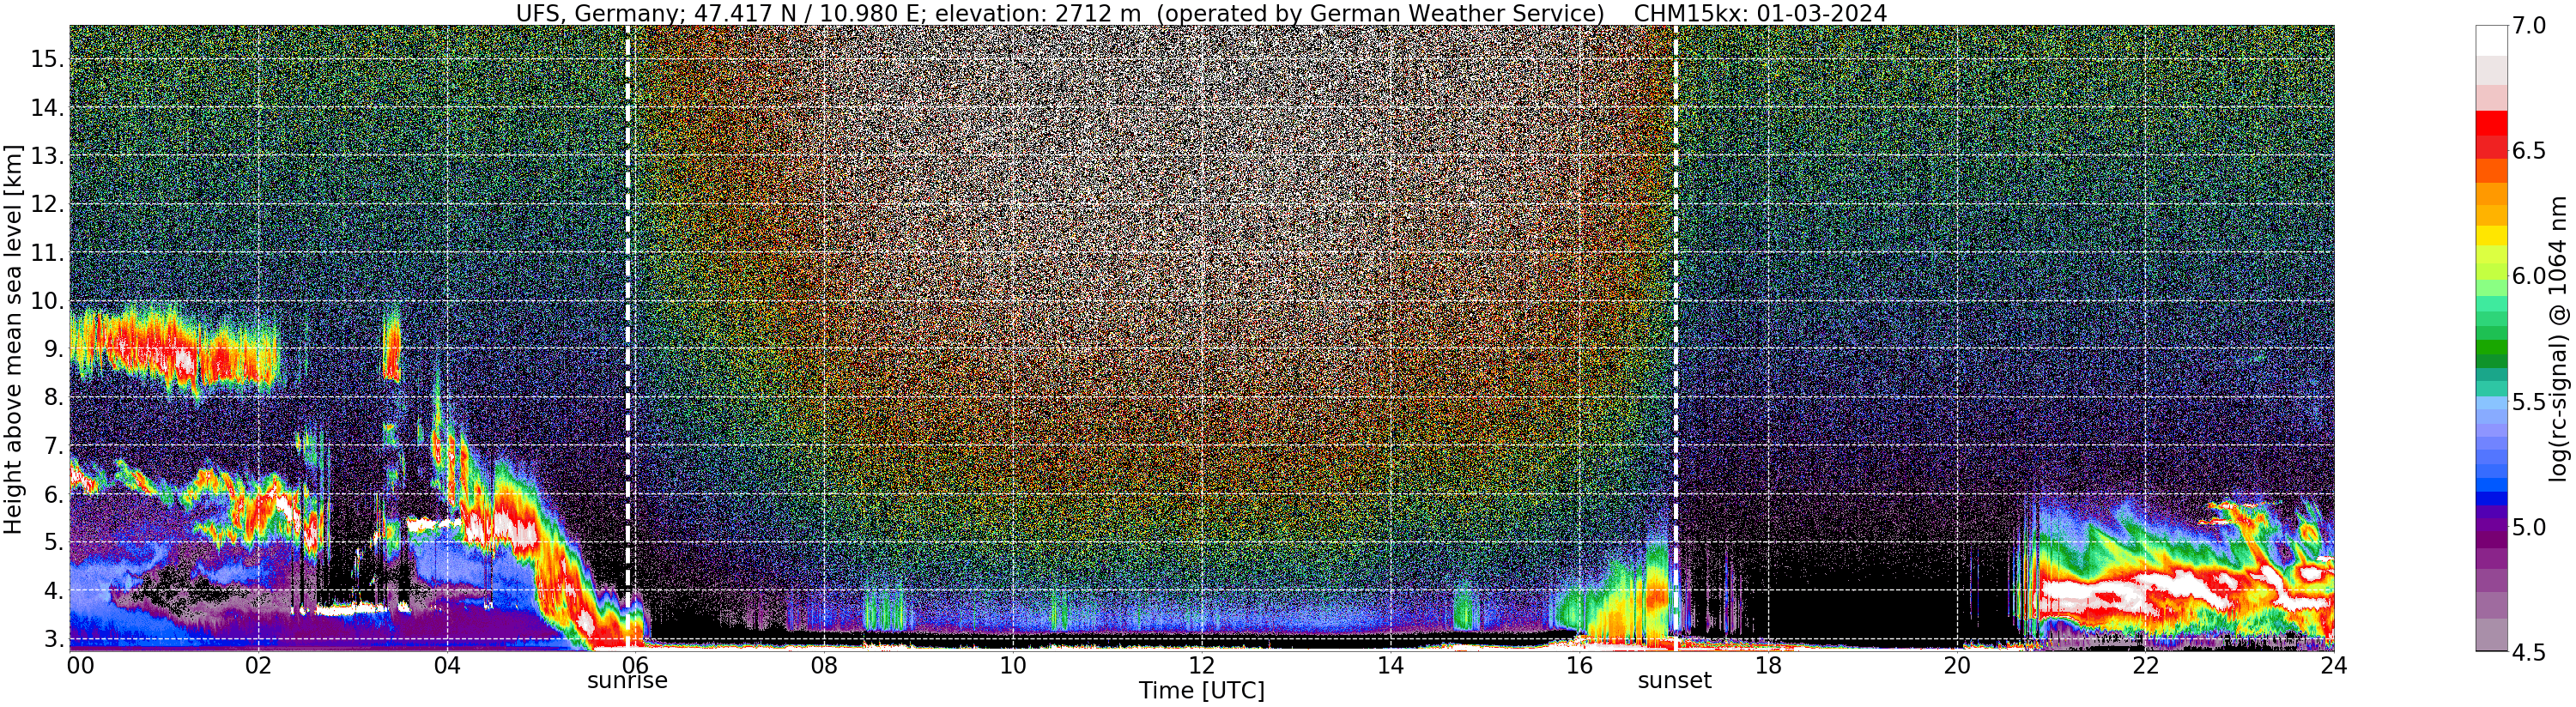Click the 'sunrise' label below the axis
The image size is (2576, 707).
(x=627, y=681)
